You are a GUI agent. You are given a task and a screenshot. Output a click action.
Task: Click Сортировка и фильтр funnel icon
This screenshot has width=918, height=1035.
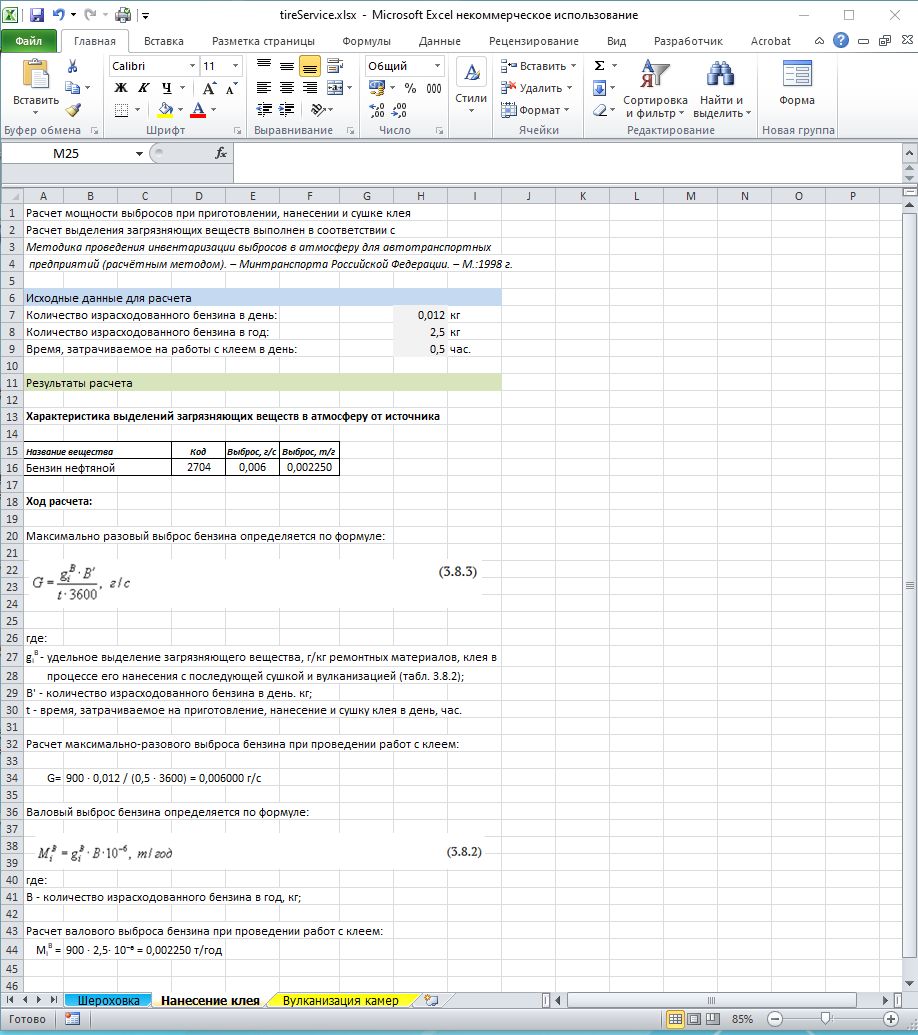655,83
